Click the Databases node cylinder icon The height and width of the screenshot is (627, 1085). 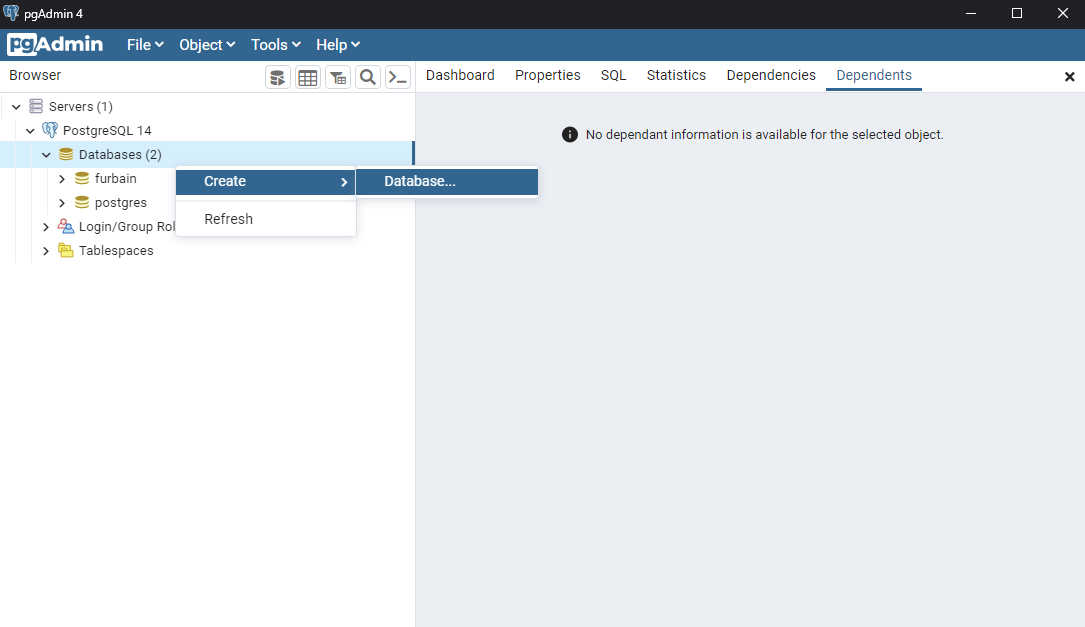click(66, 154)
